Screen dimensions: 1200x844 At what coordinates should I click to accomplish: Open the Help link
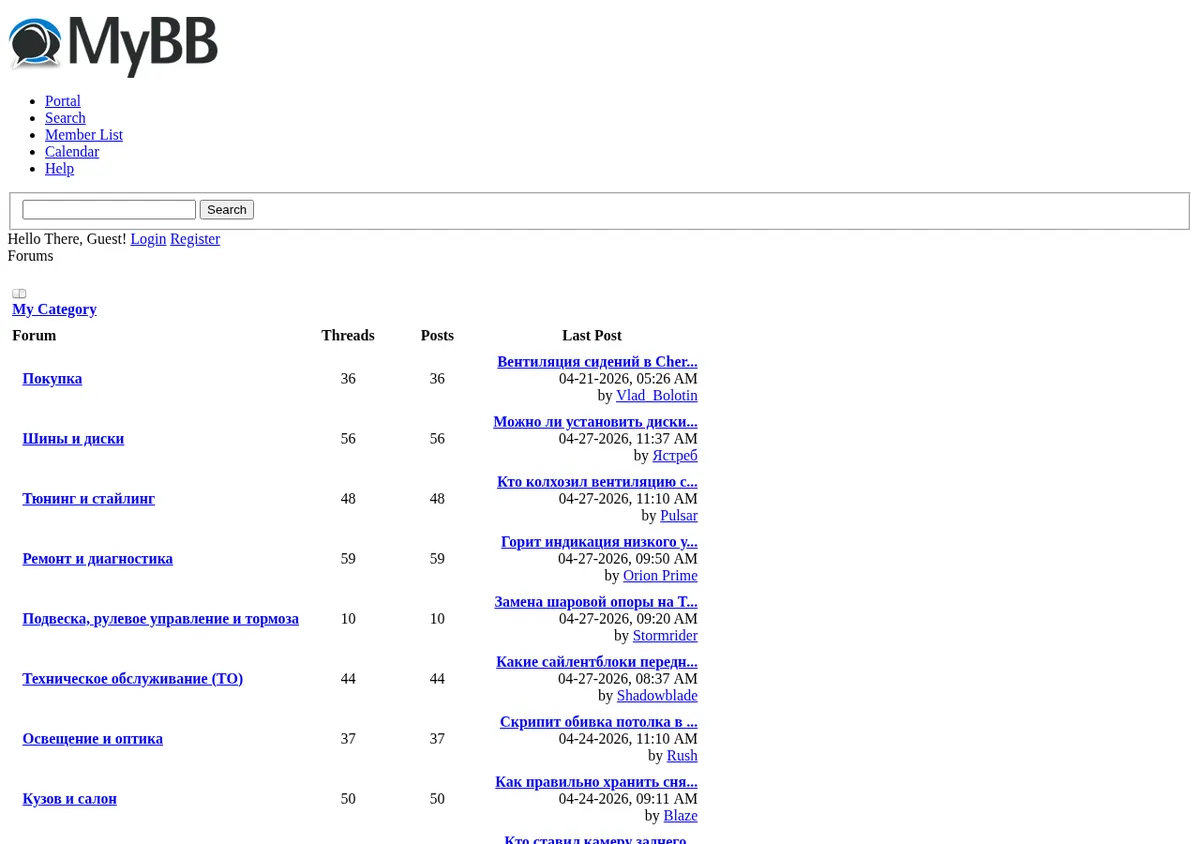point(59,169)
